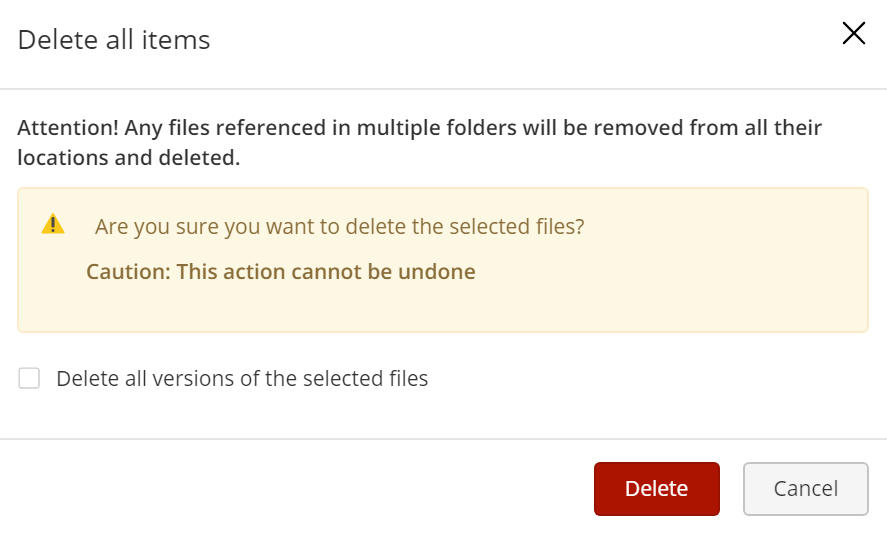887x536 pixels.
Task: Click the 'Attention!' warning sentence
Action: 420,129
